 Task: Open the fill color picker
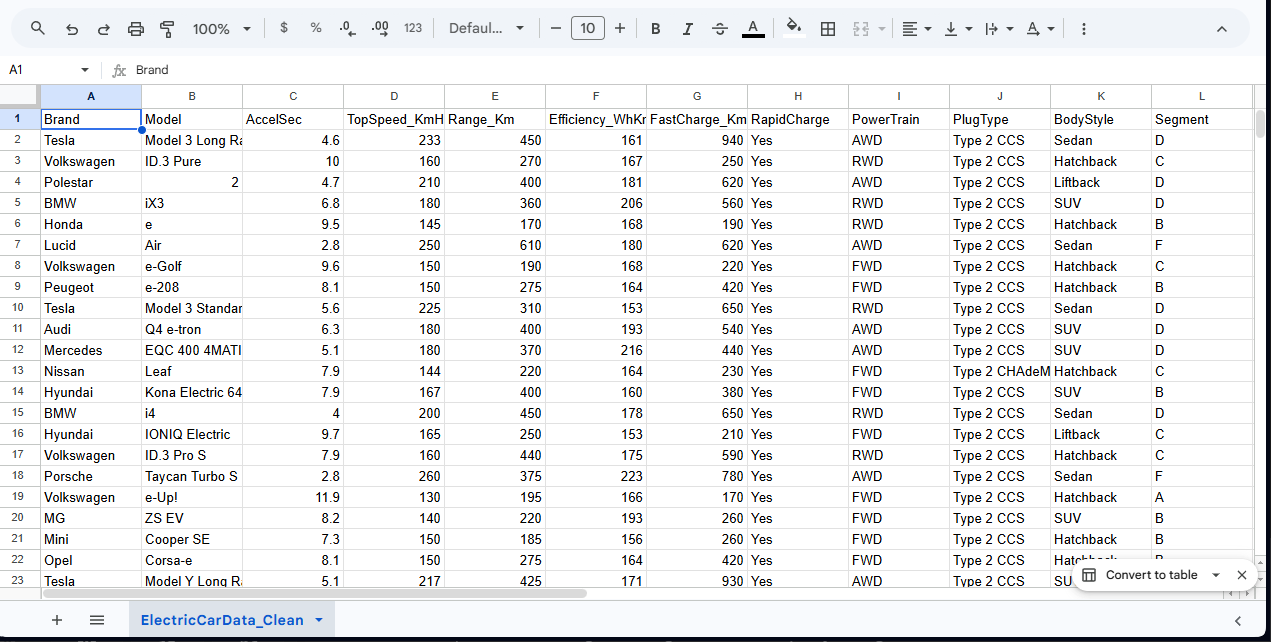tap(794, 29)
